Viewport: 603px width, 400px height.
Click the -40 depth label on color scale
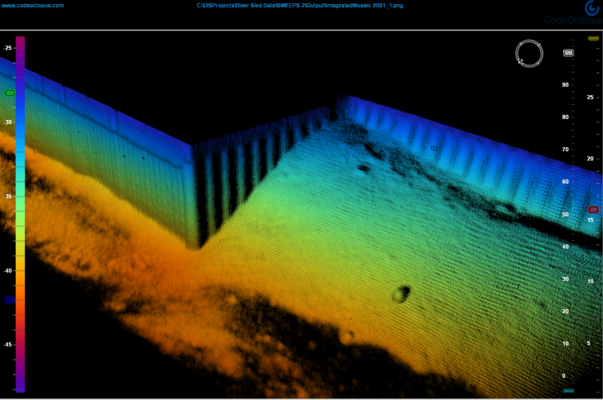[x=8, y=271]
